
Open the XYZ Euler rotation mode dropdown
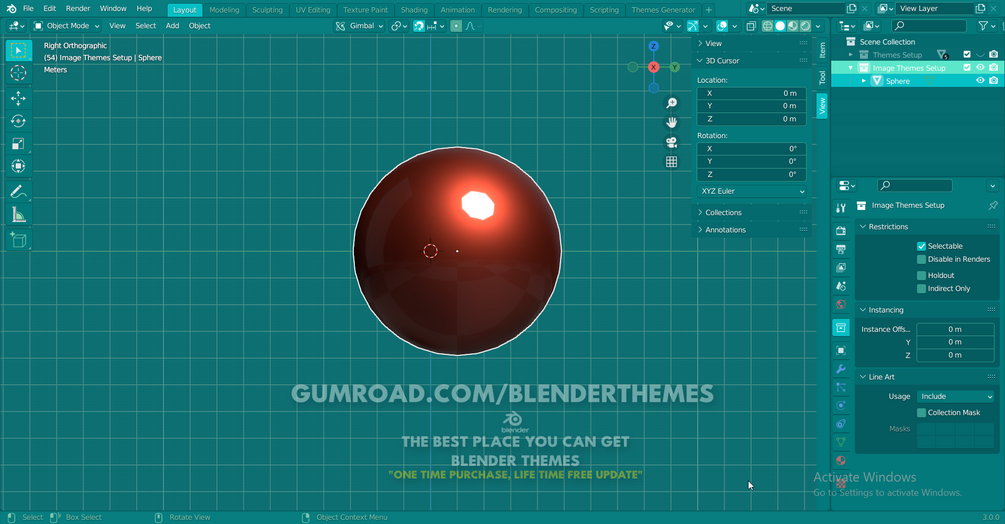752,192
